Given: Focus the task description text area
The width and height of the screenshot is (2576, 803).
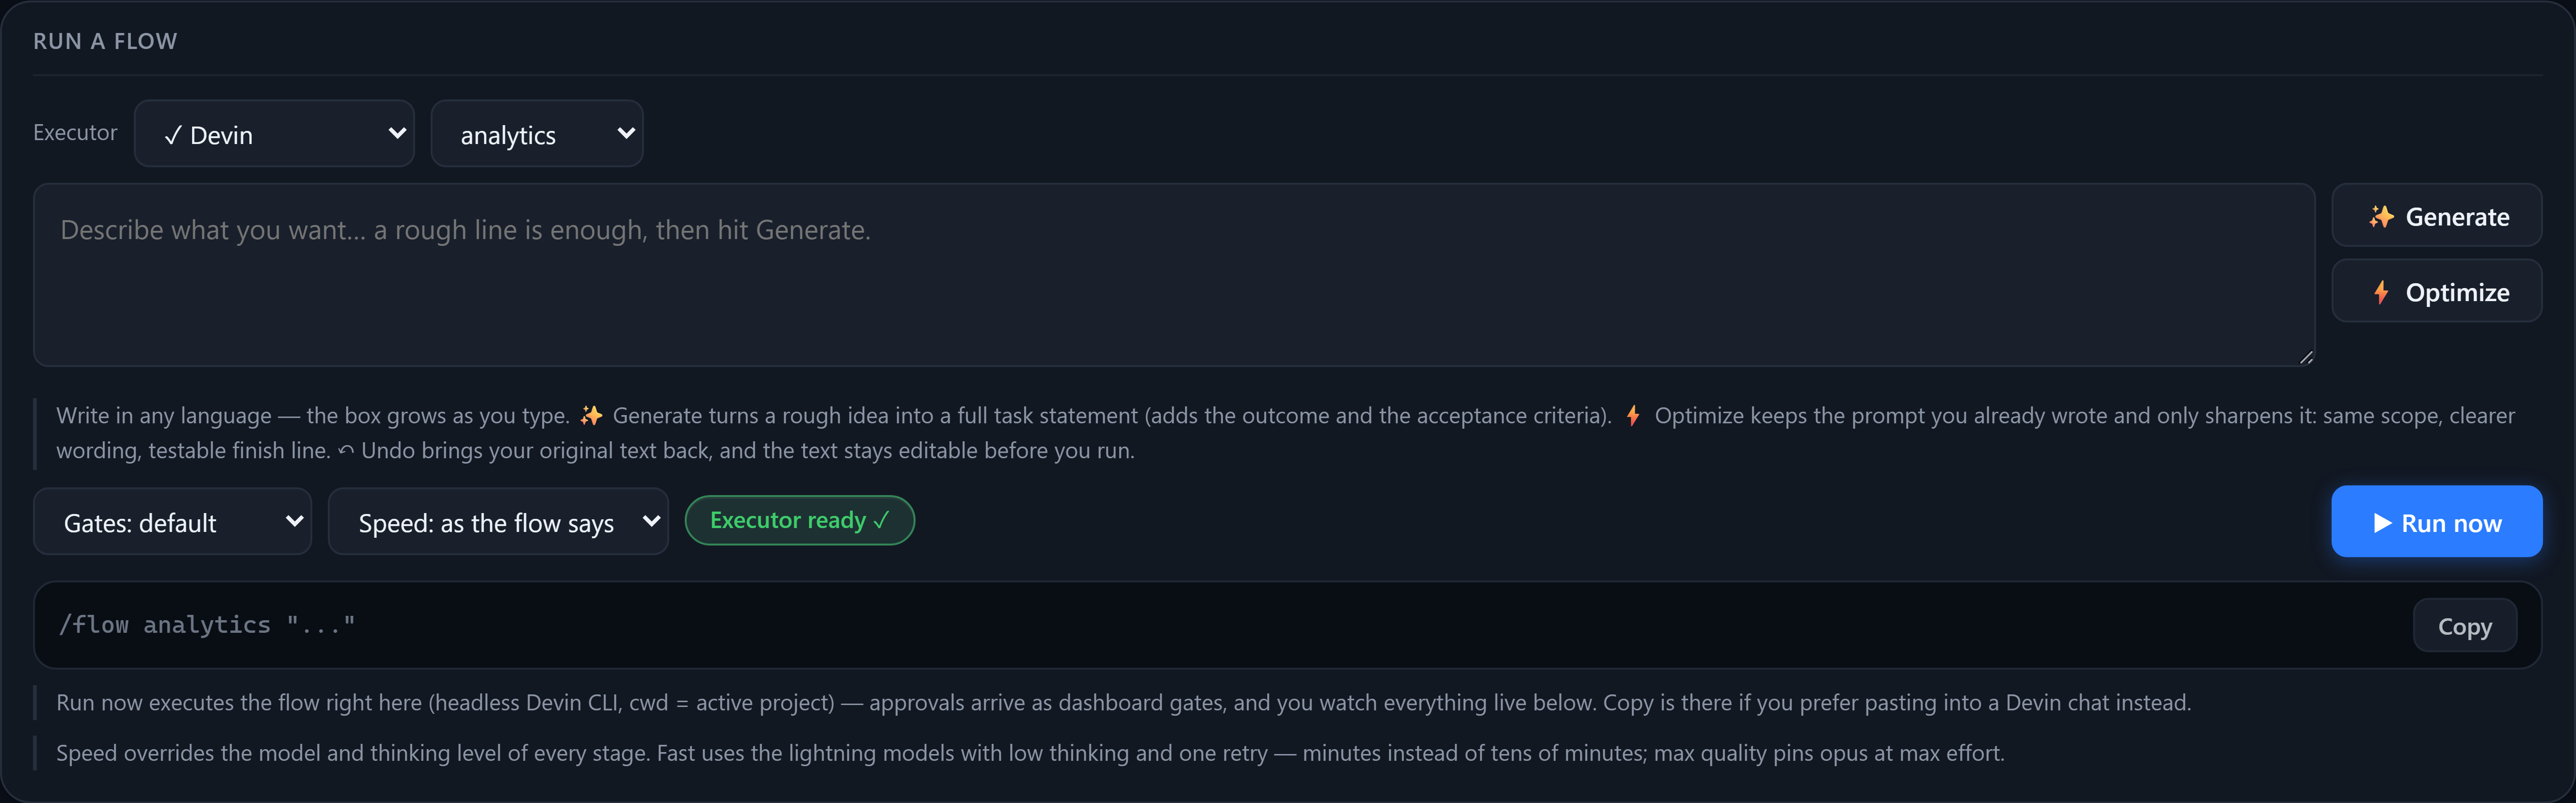Looking at the screenshot, I should coord(1174,275).
